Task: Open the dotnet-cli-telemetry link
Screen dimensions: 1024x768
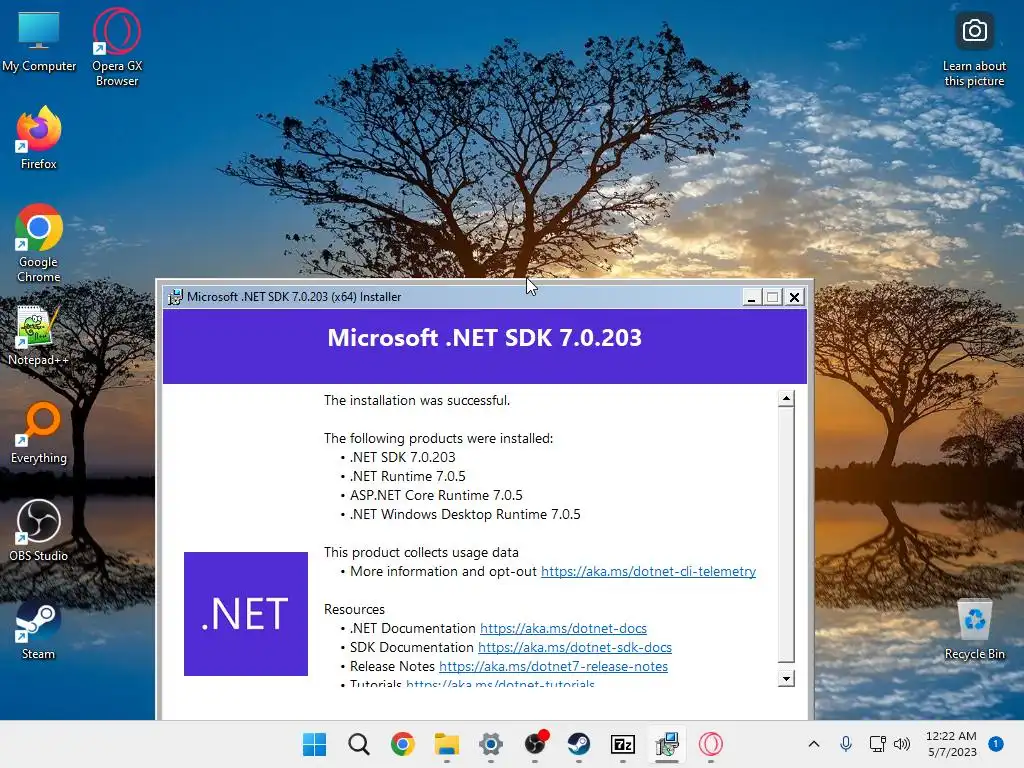Action: (648, 571)
